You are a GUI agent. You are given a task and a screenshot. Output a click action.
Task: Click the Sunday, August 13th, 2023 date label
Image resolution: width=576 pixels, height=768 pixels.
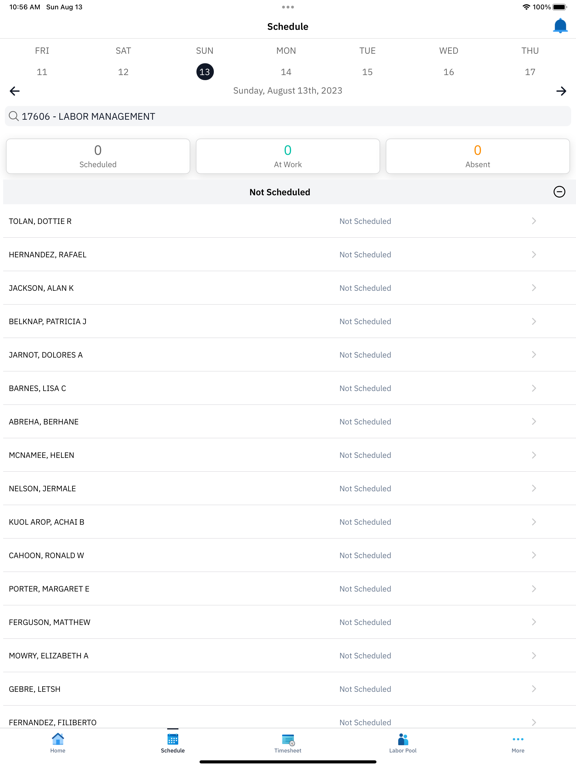point(288,91)
